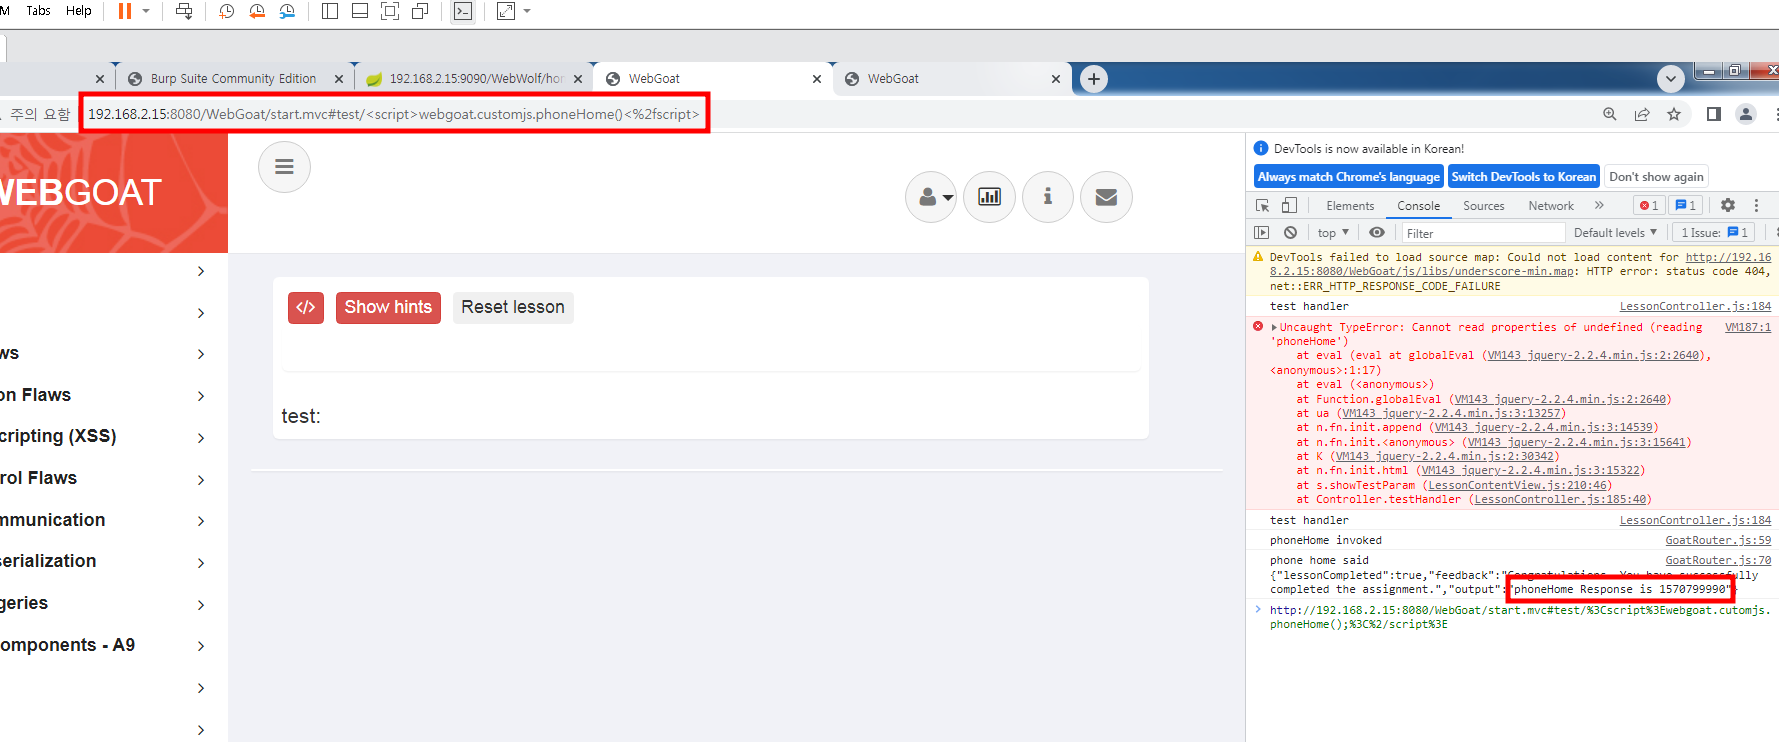Enter full screen mode icon
Viewport: 1779px width, 742px height.
point(390,11)
